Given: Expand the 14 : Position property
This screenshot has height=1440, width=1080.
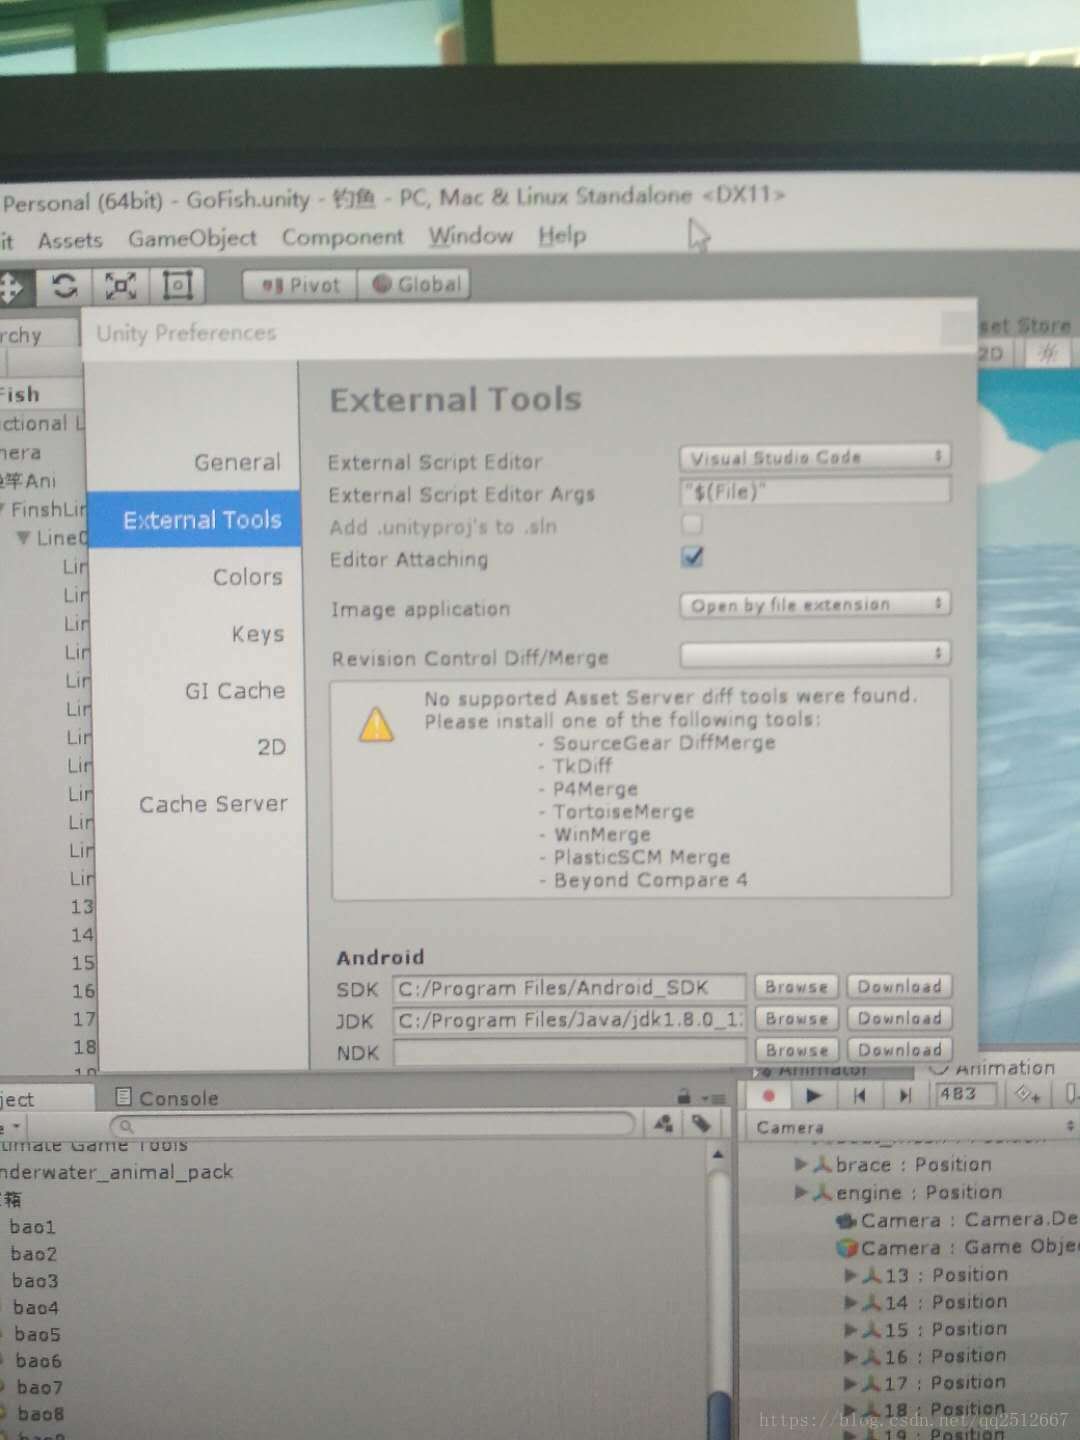Looking at the screenshot, I should [851, 1302].
